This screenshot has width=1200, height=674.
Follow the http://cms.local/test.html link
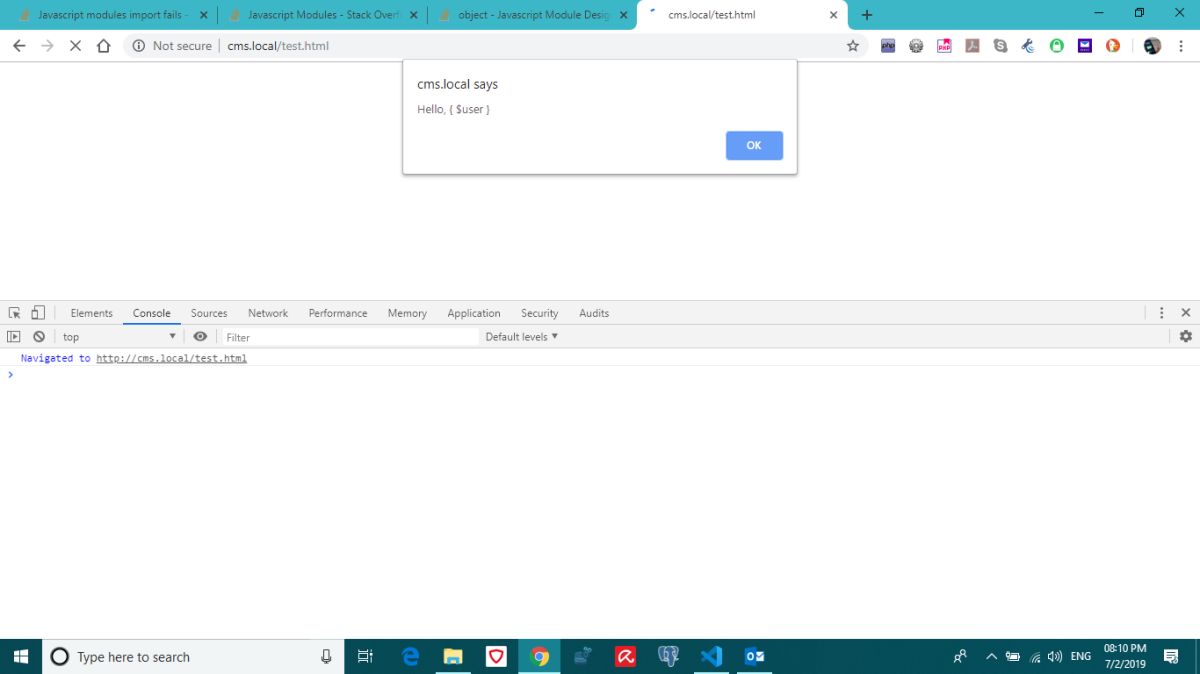[171, 358]
